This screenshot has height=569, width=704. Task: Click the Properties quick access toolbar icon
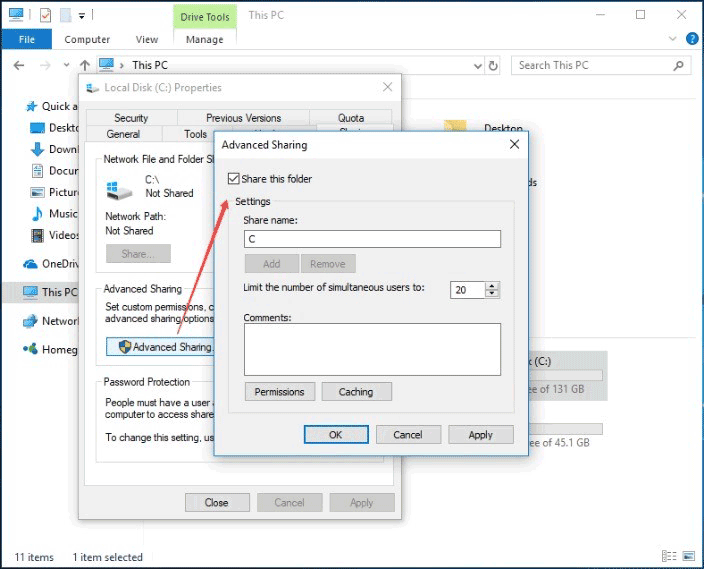tap(45, 15)
